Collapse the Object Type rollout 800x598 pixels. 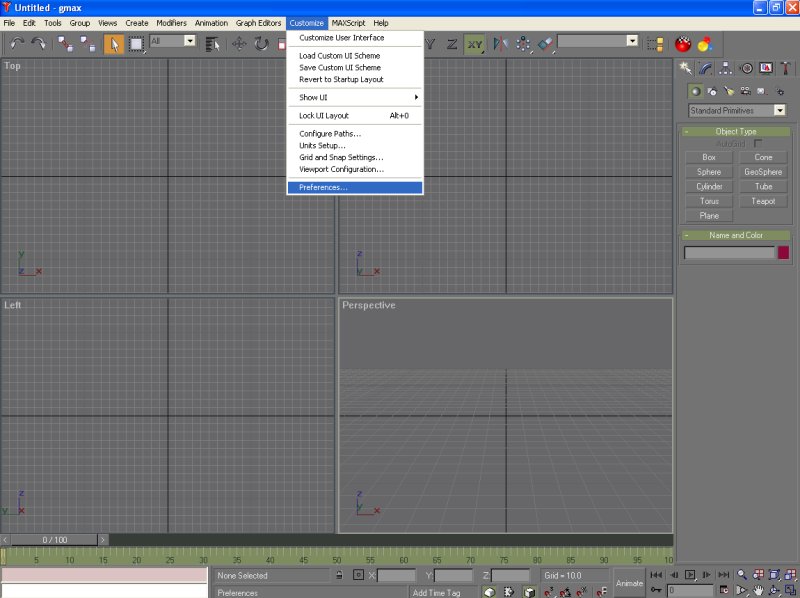736,131
